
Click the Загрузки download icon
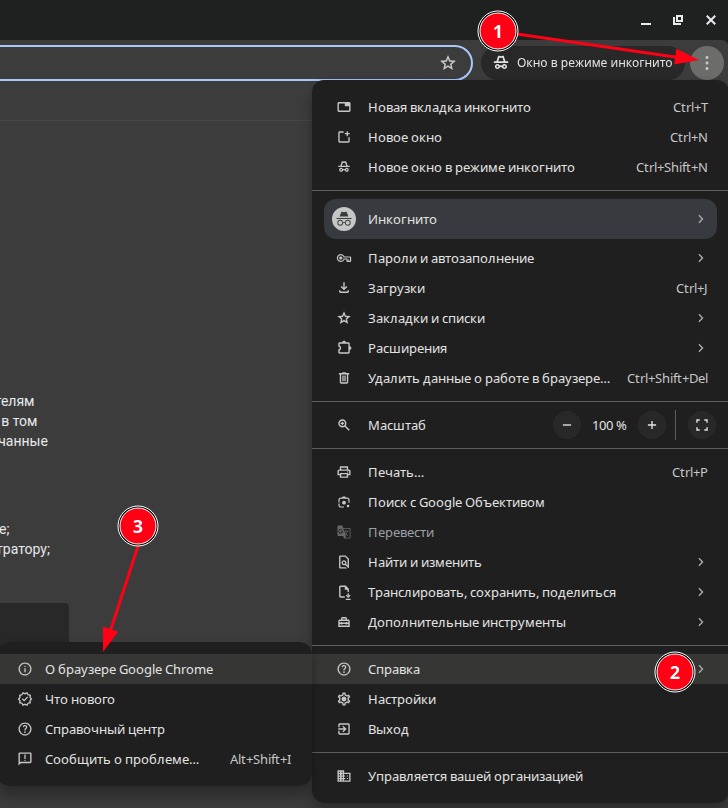(x=344, y=288)
